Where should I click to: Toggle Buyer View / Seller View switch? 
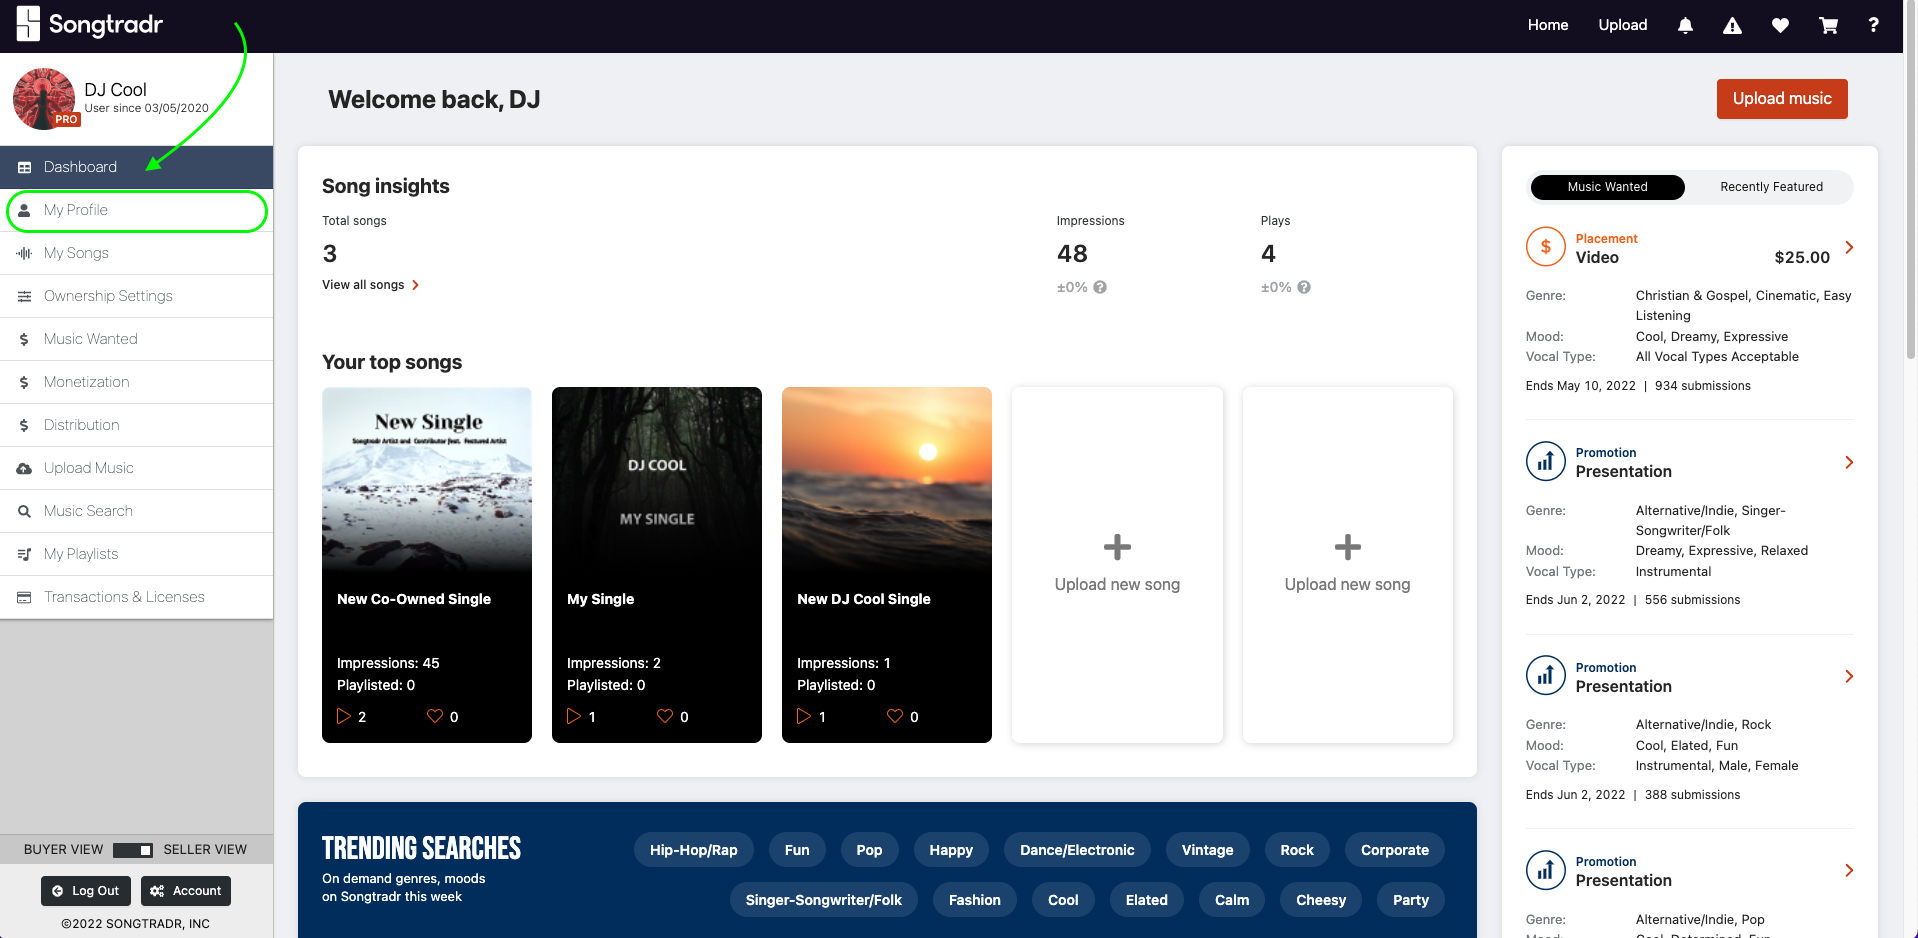coord(133,850)
